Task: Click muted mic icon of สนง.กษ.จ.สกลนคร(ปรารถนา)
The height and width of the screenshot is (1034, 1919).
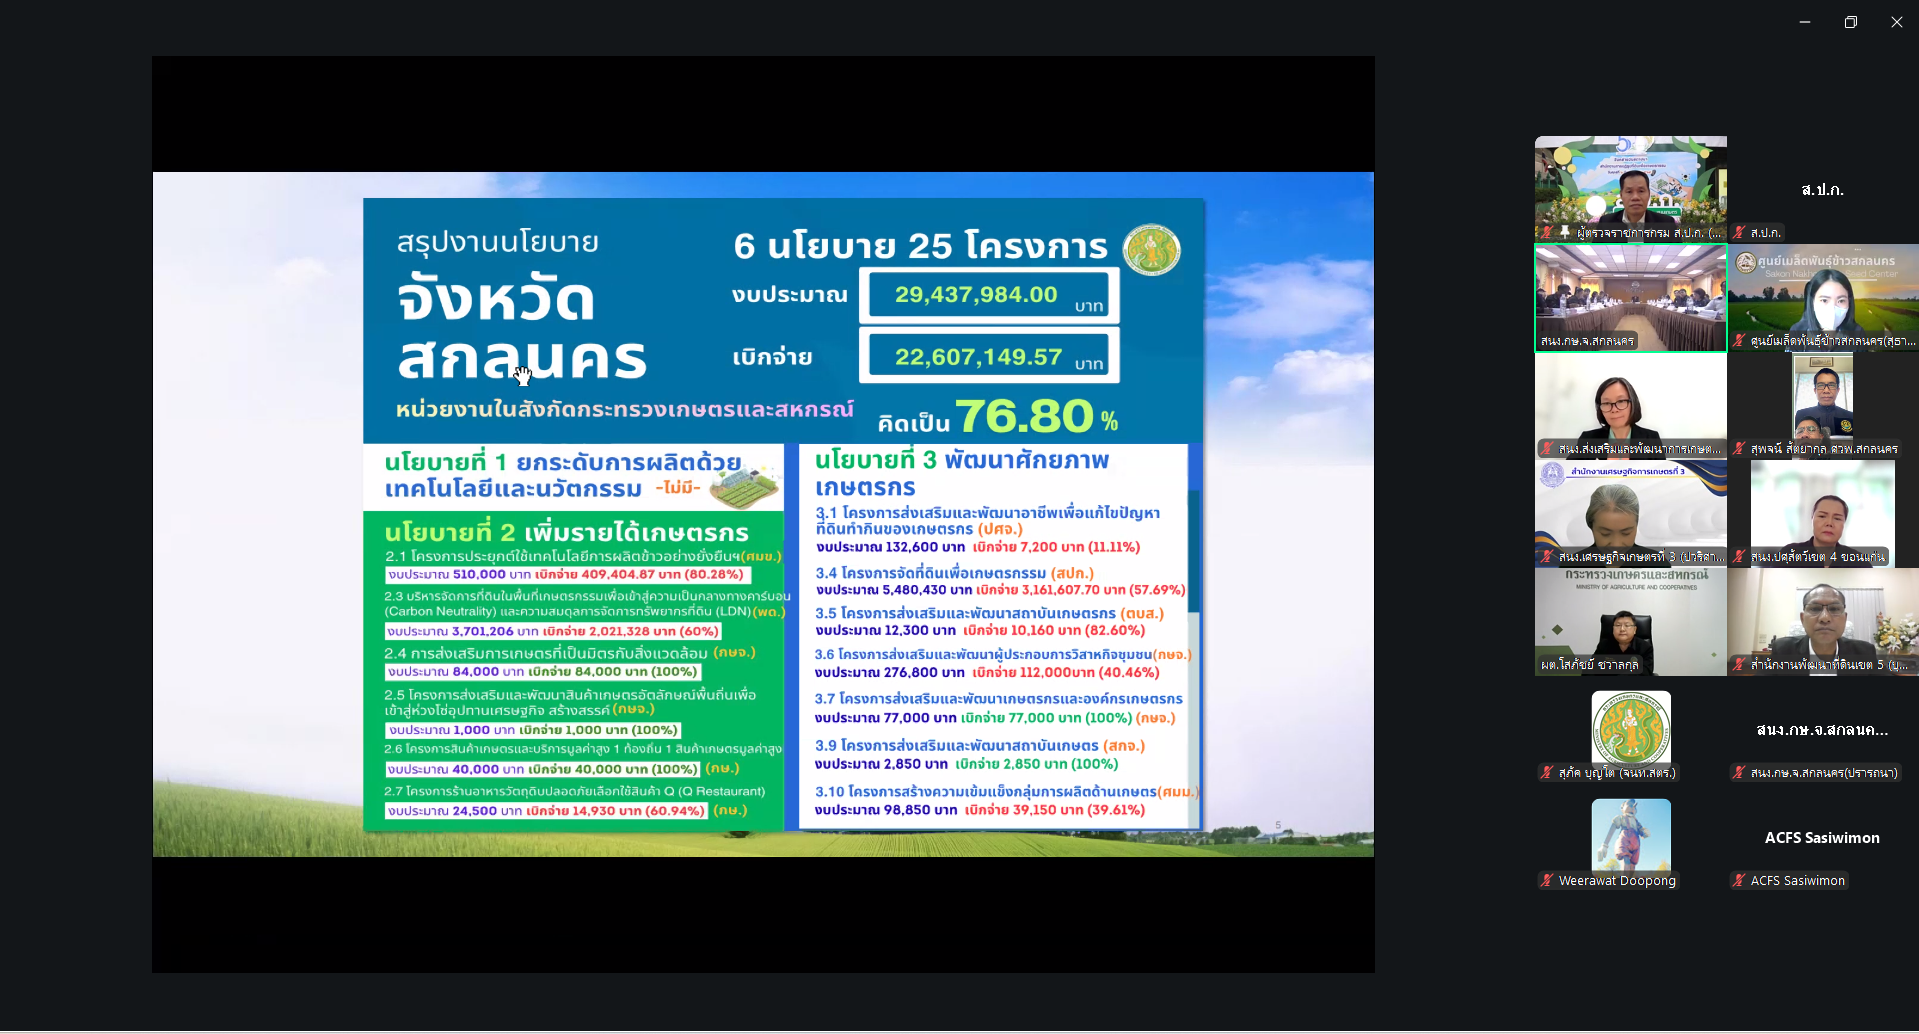Action: click(1740, 773)
